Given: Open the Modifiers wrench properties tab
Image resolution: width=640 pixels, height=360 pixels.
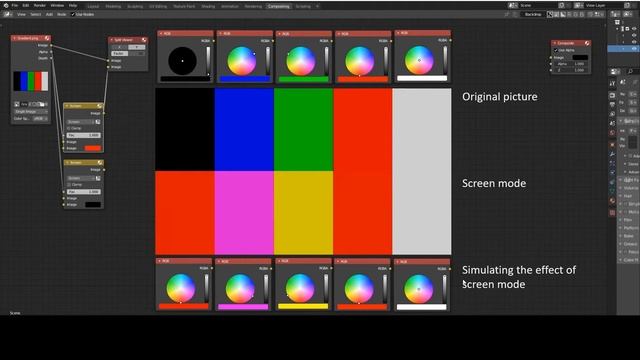Looking at the screenshot, I should point(612,154).
